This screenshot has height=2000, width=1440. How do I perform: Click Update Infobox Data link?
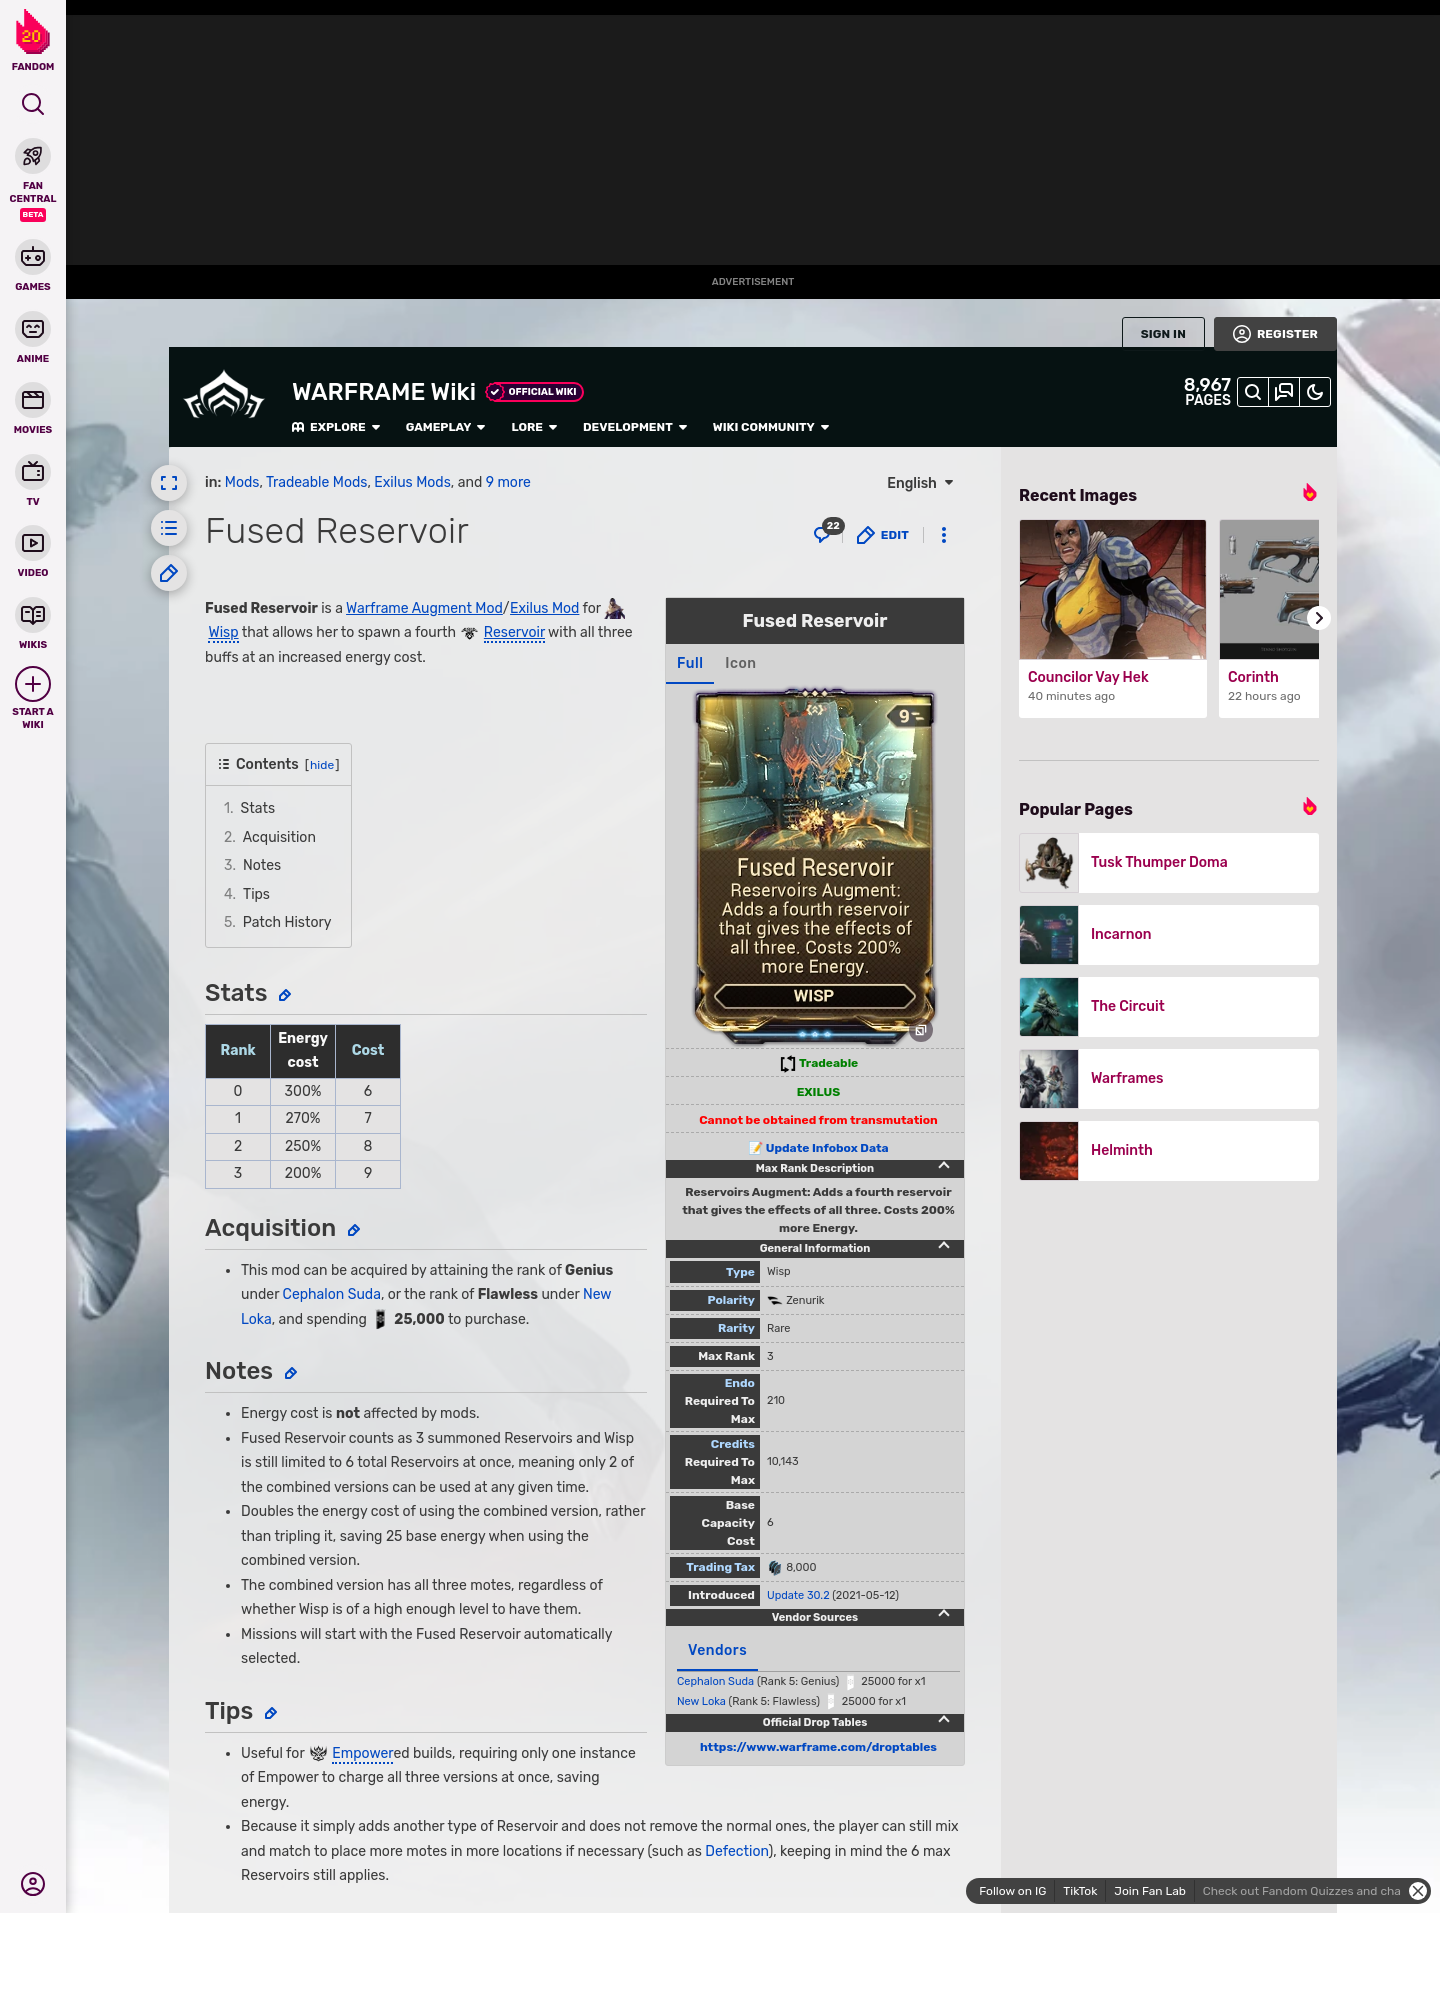pyautogui.click(x=827, y=1148)
